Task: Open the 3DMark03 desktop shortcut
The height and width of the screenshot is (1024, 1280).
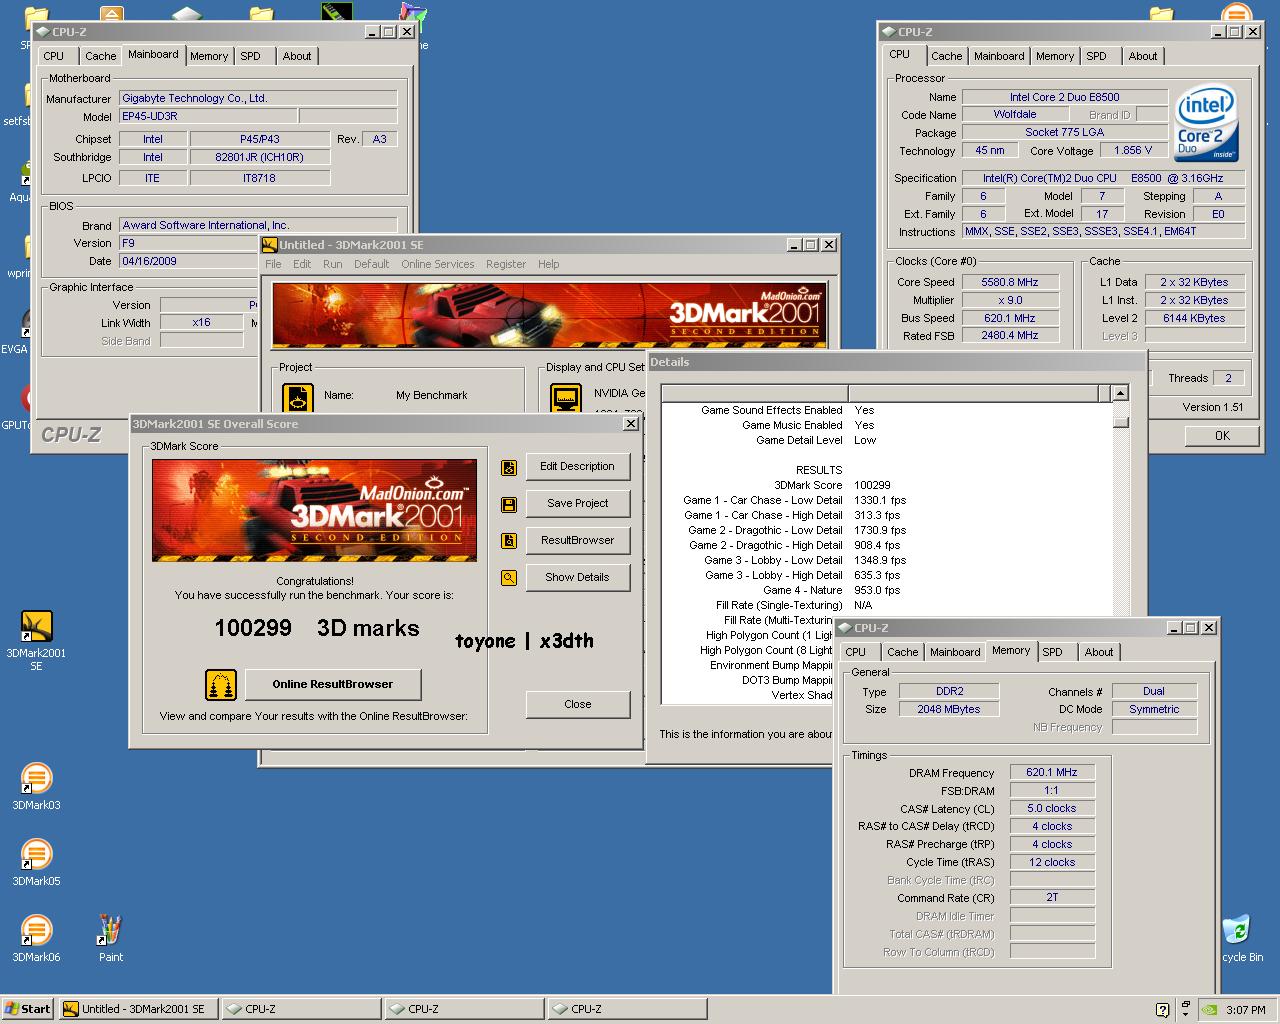Action: coord(36,778)
